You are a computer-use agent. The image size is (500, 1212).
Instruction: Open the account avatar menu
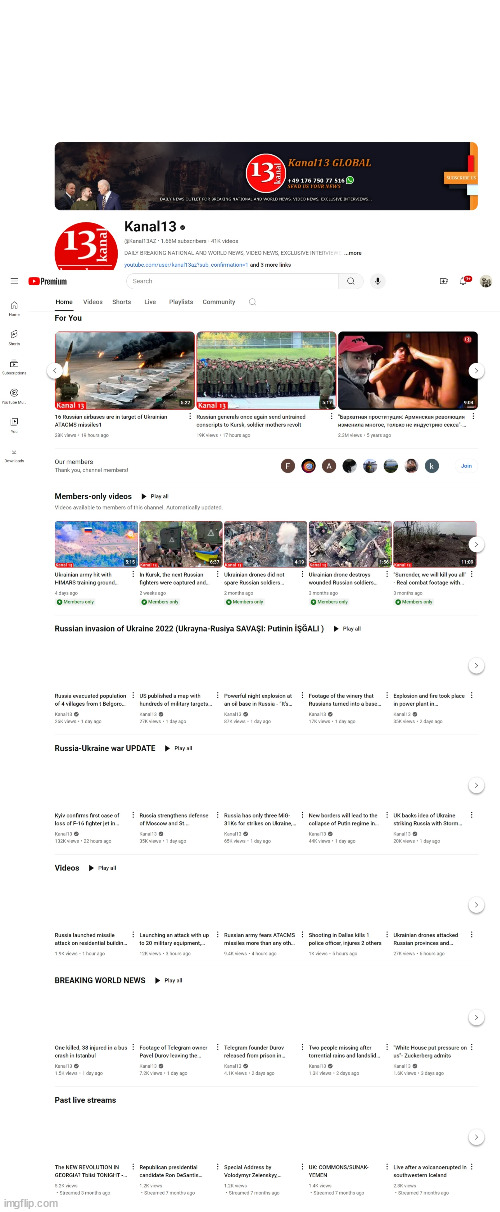click(486, 282)
